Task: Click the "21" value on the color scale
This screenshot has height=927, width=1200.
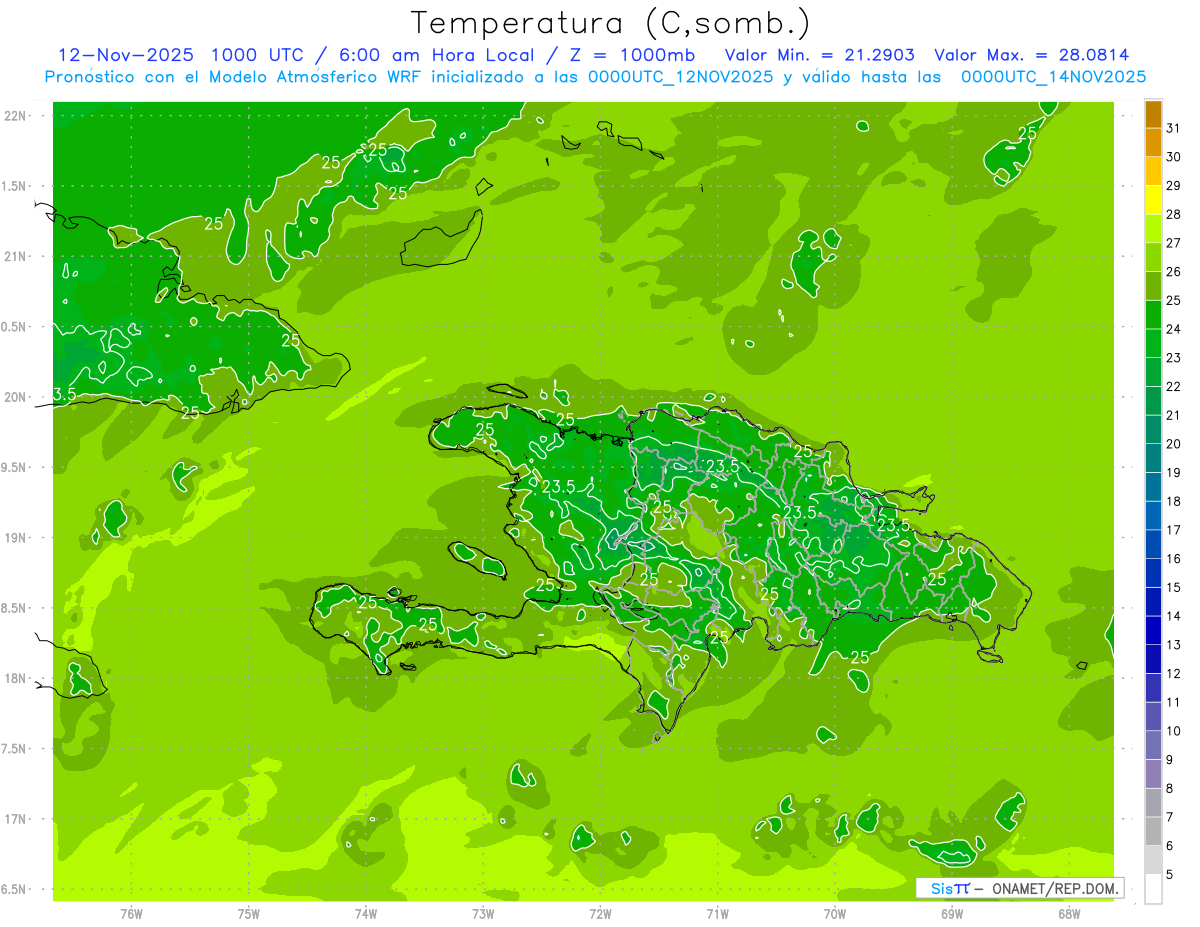Action: coord(1173,415)
